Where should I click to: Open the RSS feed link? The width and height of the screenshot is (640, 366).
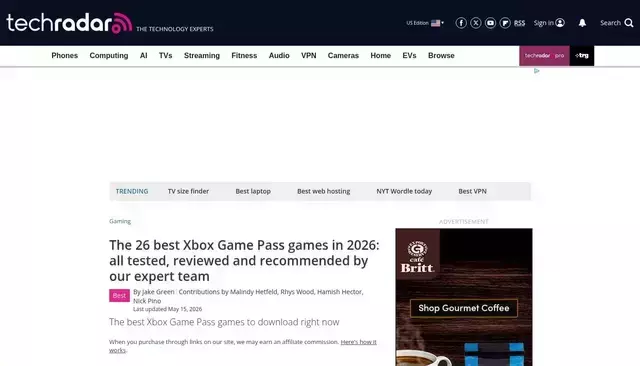click(x=519, y=23)
